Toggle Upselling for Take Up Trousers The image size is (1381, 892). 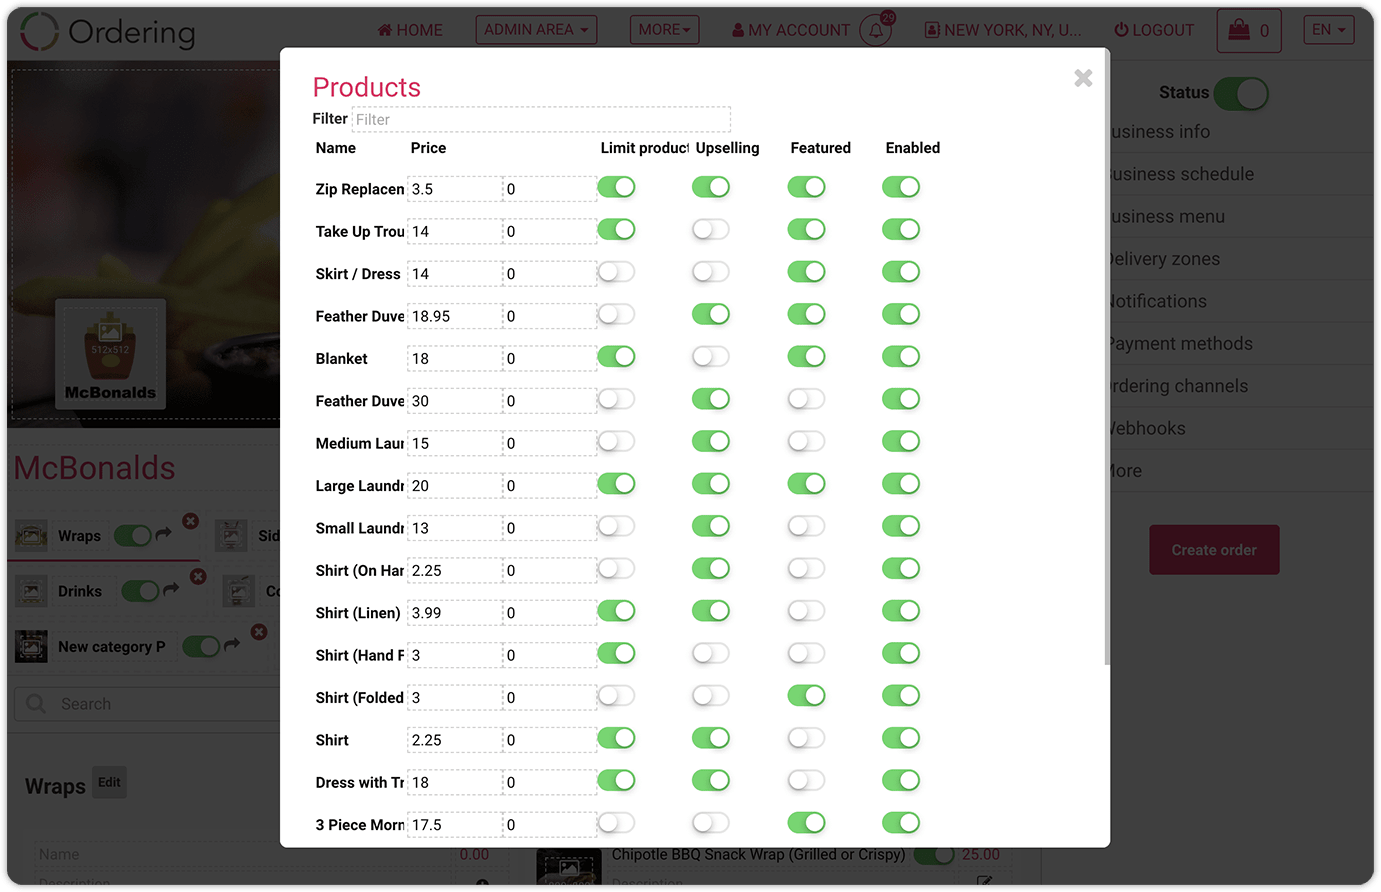tap(711, 230)
